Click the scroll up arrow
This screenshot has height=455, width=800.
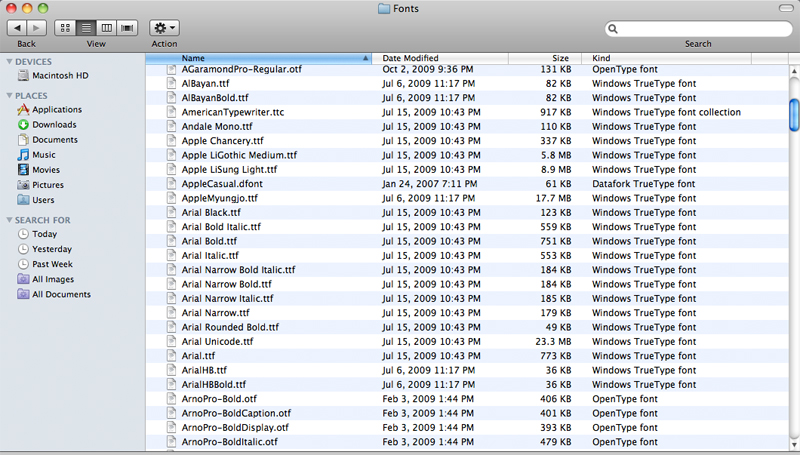tap(794, 72)
